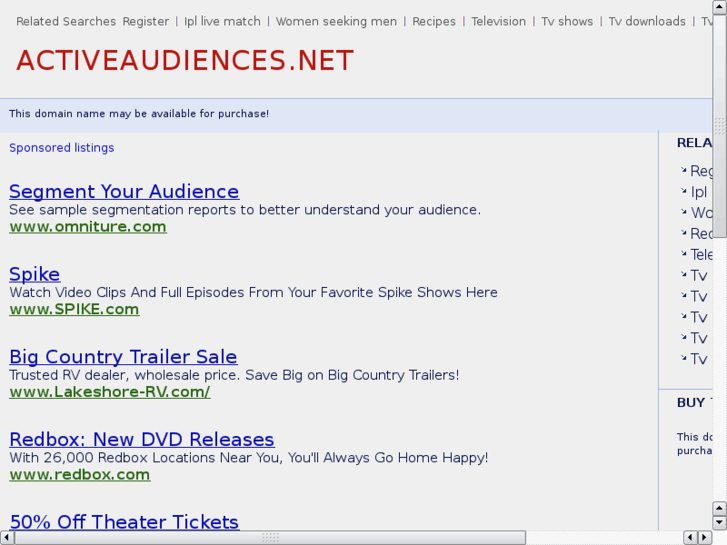Click the horizontal scrollbar right arrow at far right
This screenshot has height=545, width=727.
pyautogui.click(x=705, y=538)
